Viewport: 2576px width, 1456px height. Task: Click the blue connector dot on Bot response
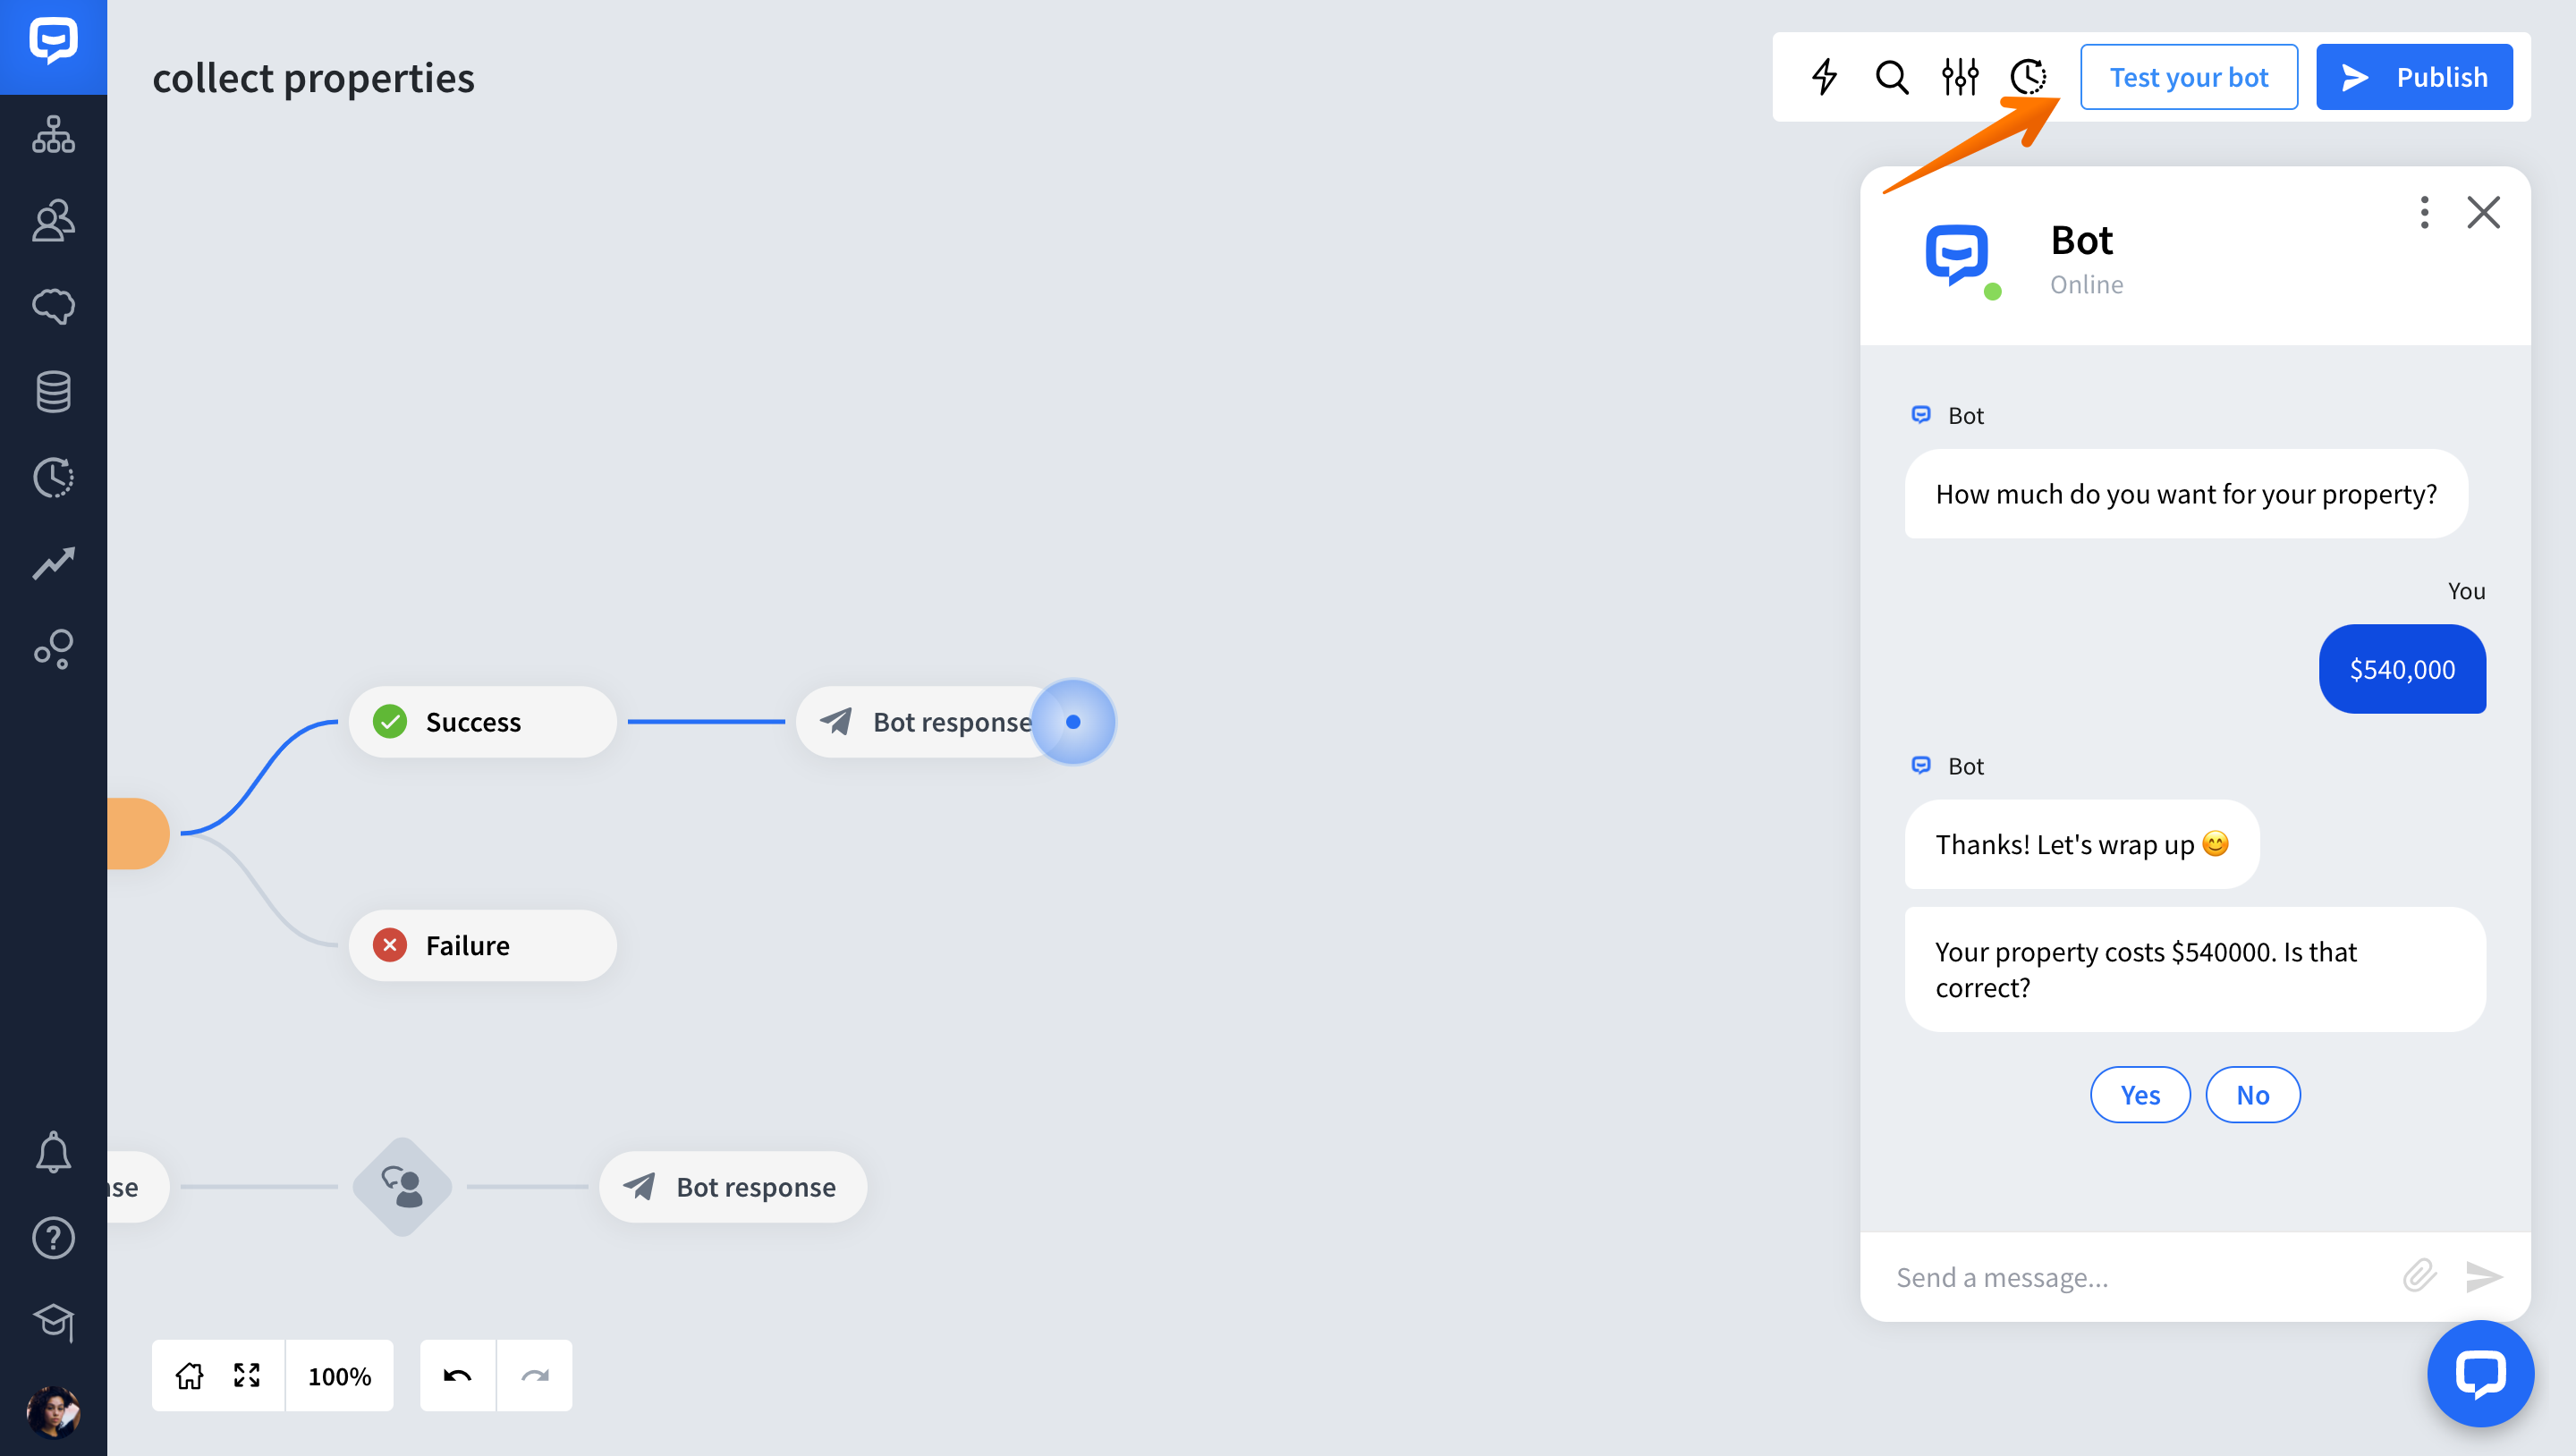pos(1073,722)
